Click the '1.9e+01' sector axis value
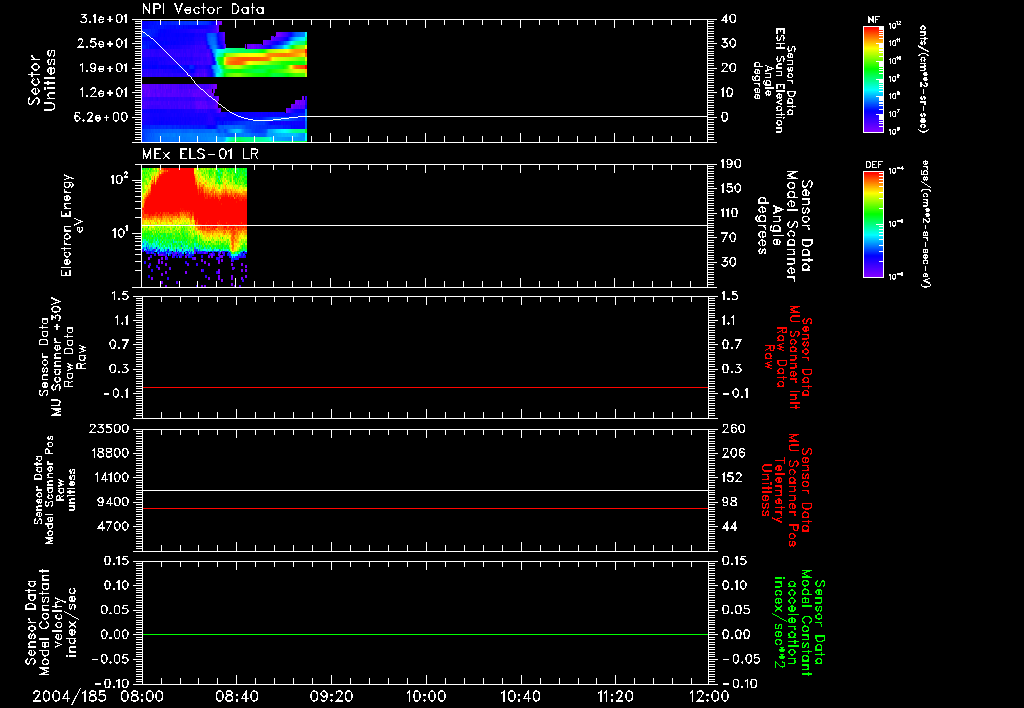 click(103, 68)
